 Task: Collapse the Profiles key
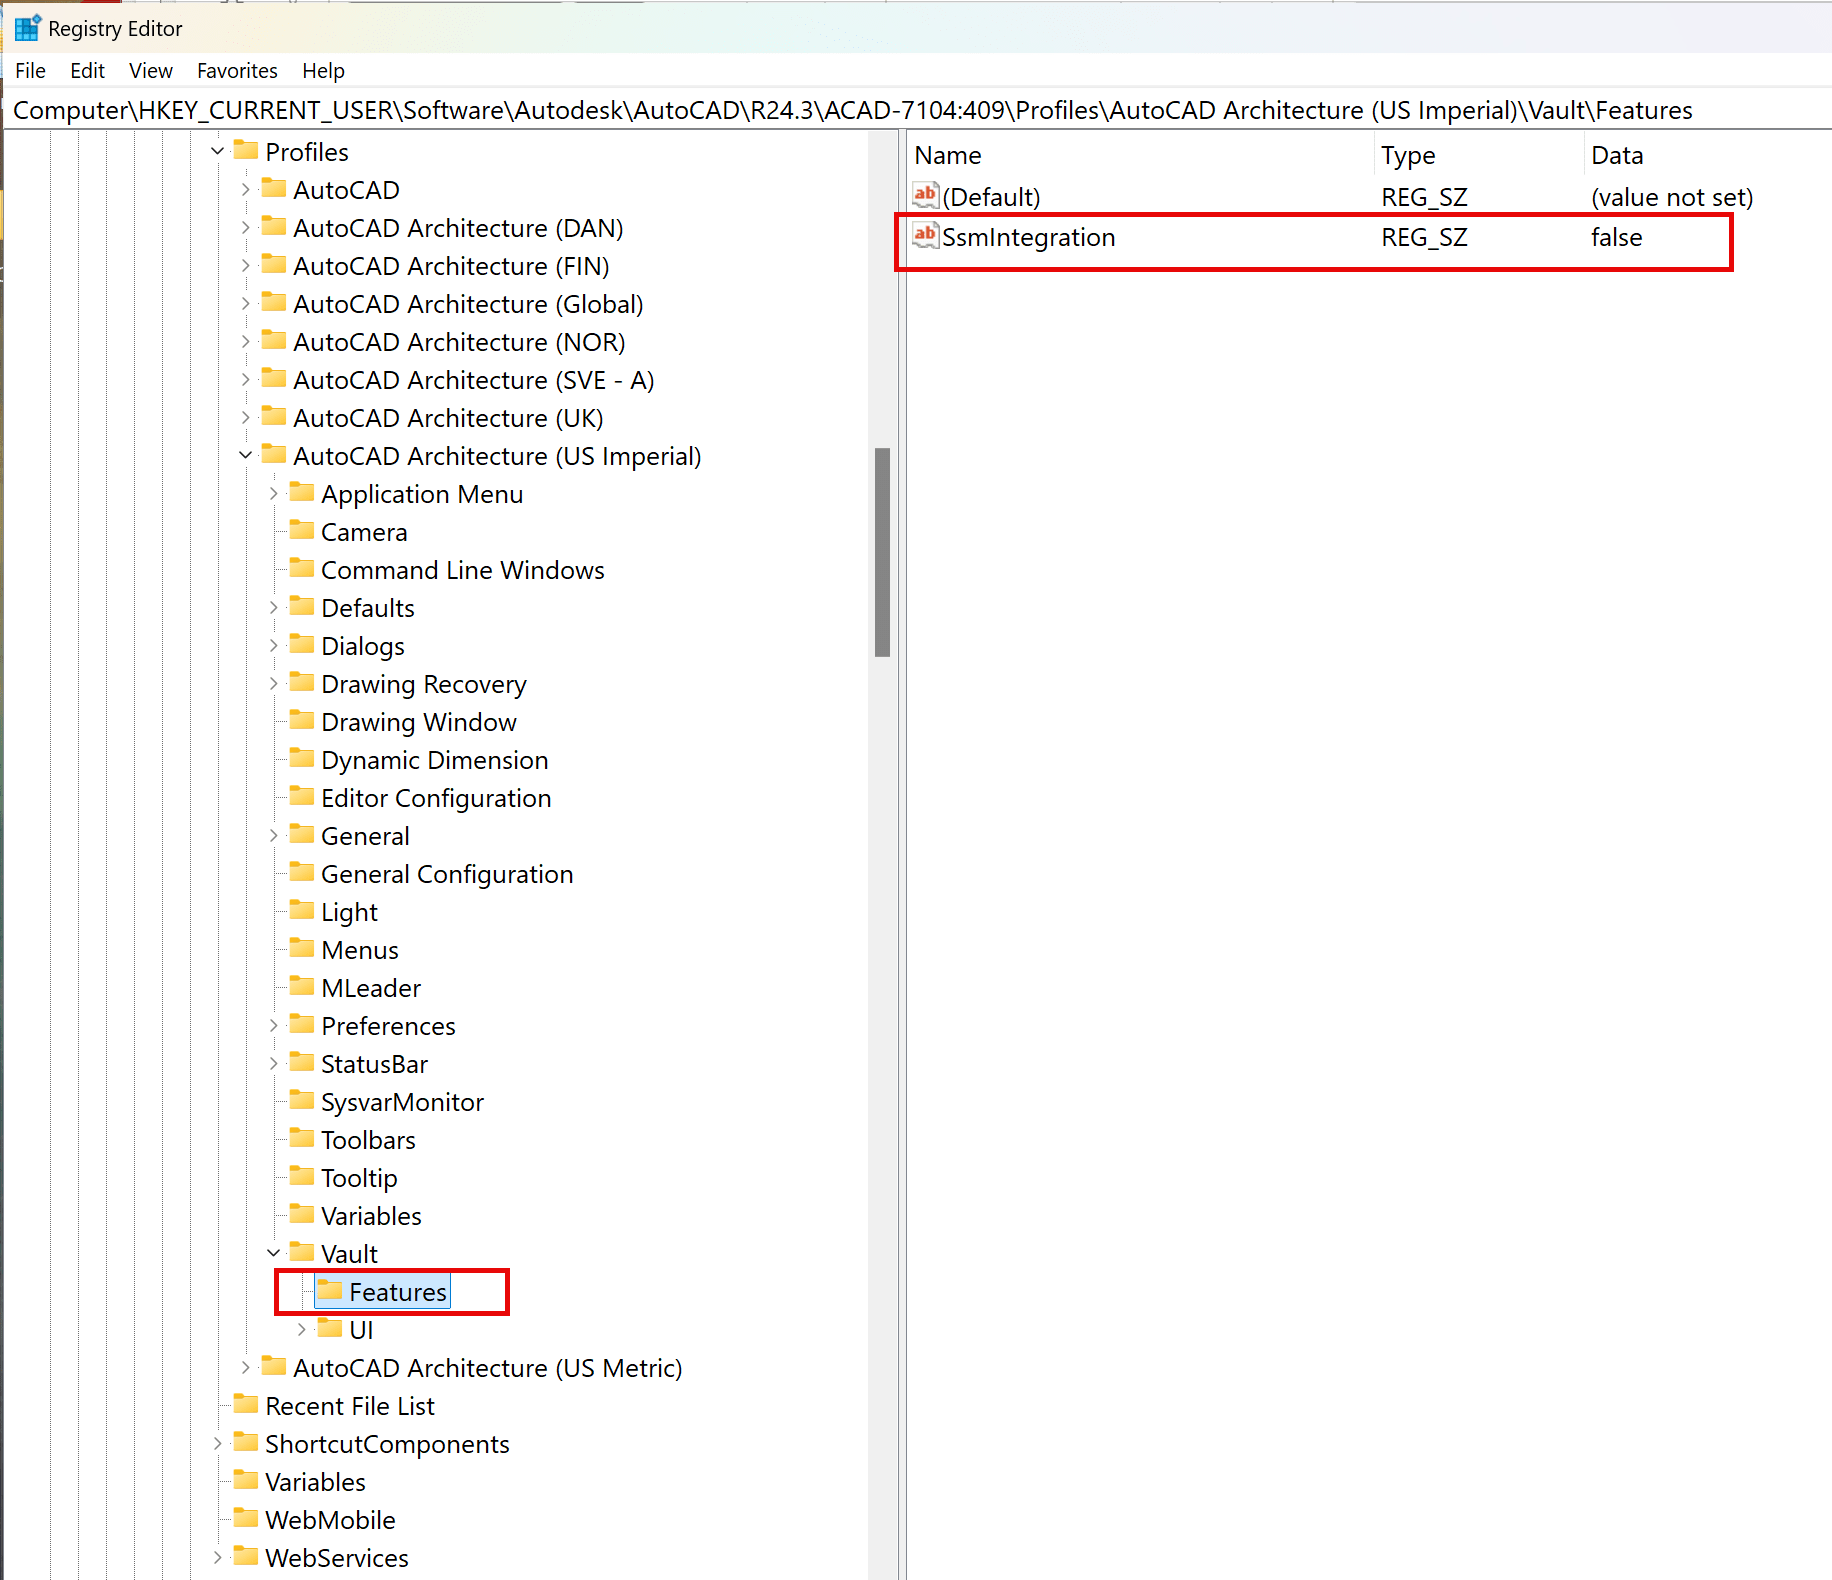[218, 152]
